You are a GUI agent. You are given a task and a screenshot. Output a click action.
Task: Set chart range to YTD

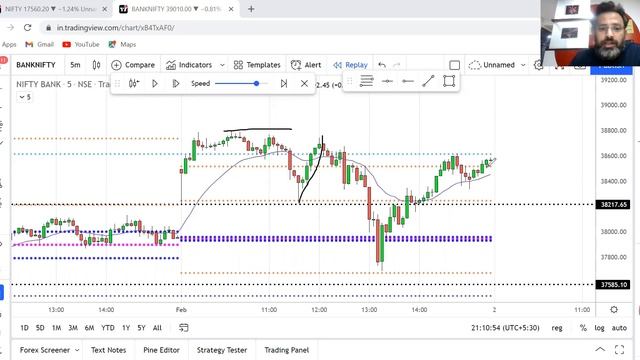(x=108, y=328)
